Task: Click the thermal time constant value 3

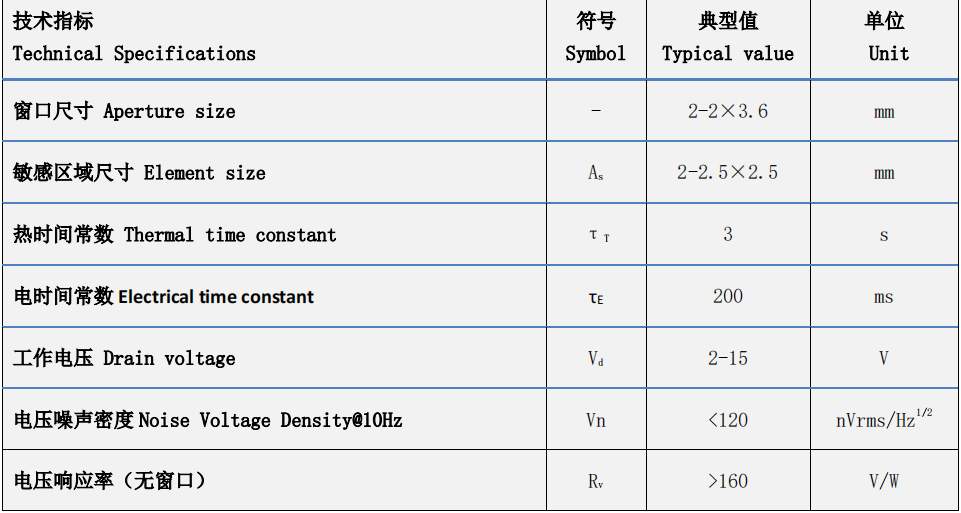Action: point(727,234)
